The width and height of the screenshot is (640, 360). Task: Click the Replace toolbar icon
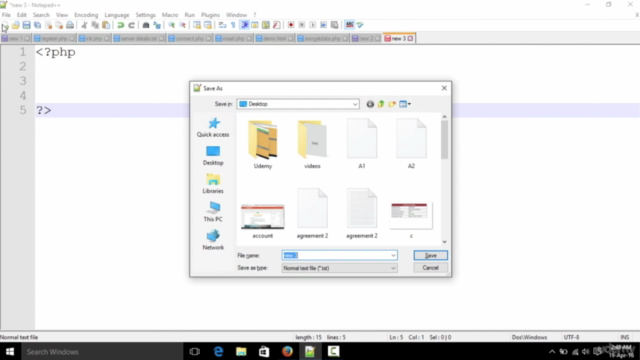point(157,25)
